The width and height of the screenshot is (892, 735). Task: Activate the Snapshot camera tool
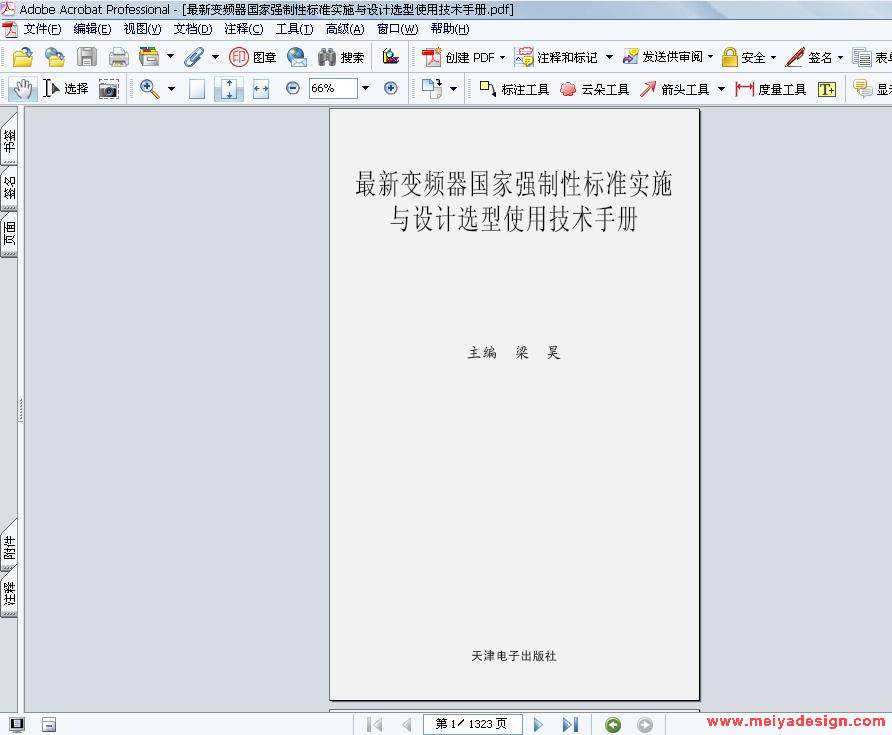point(108,89)
